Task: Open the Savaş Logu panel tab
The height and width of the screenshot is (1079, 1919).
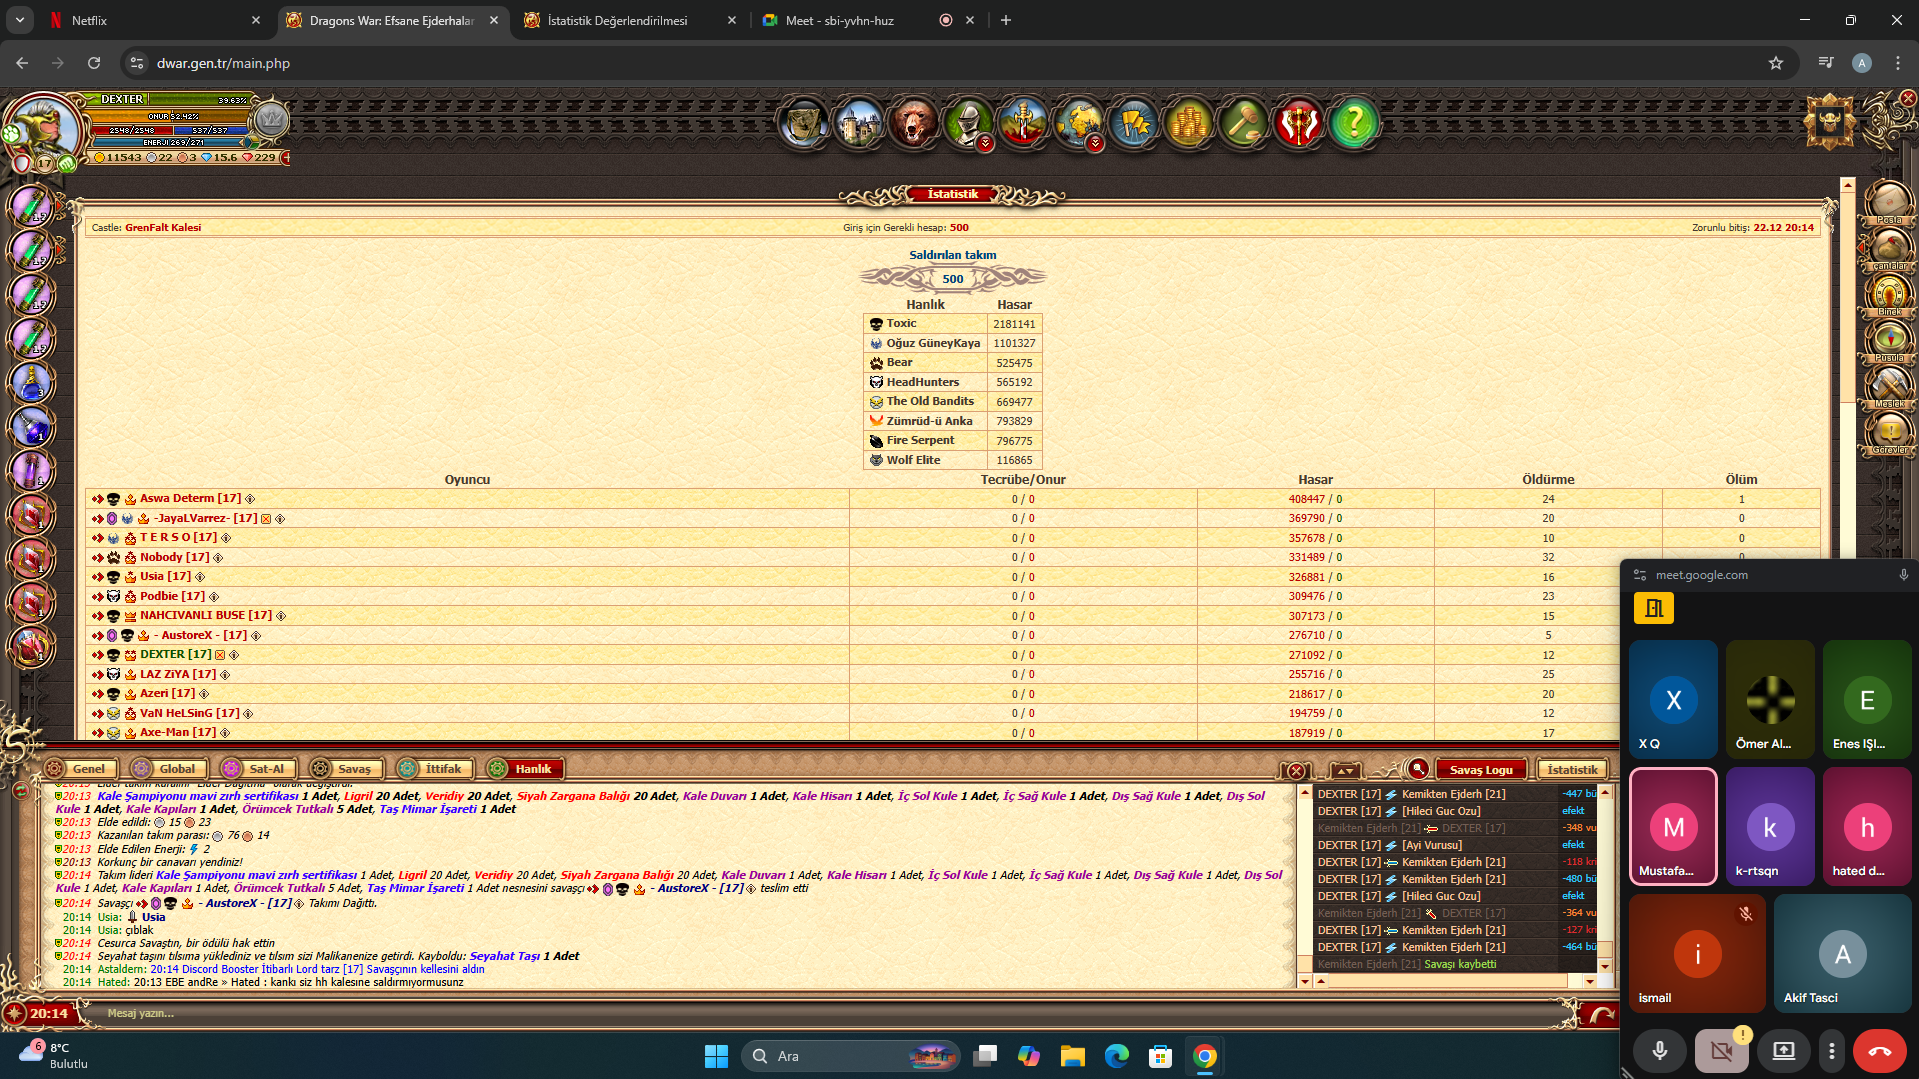Action: coord(1481,770)
